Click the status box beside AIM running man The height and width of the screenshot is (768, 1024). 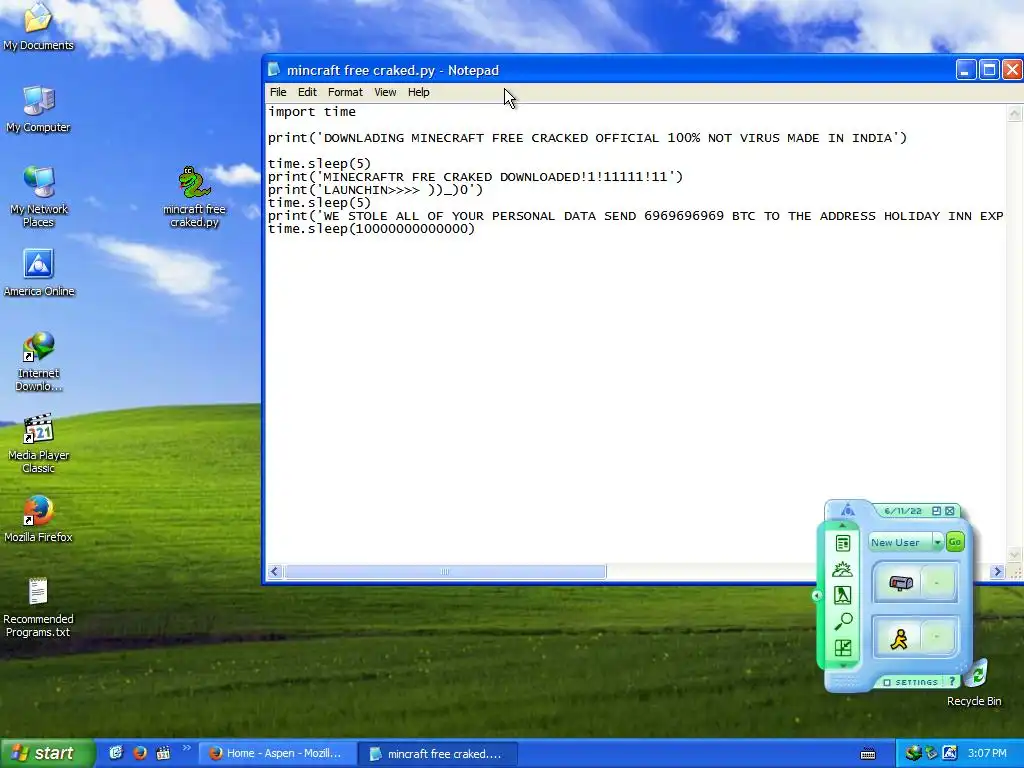point(937,637)
